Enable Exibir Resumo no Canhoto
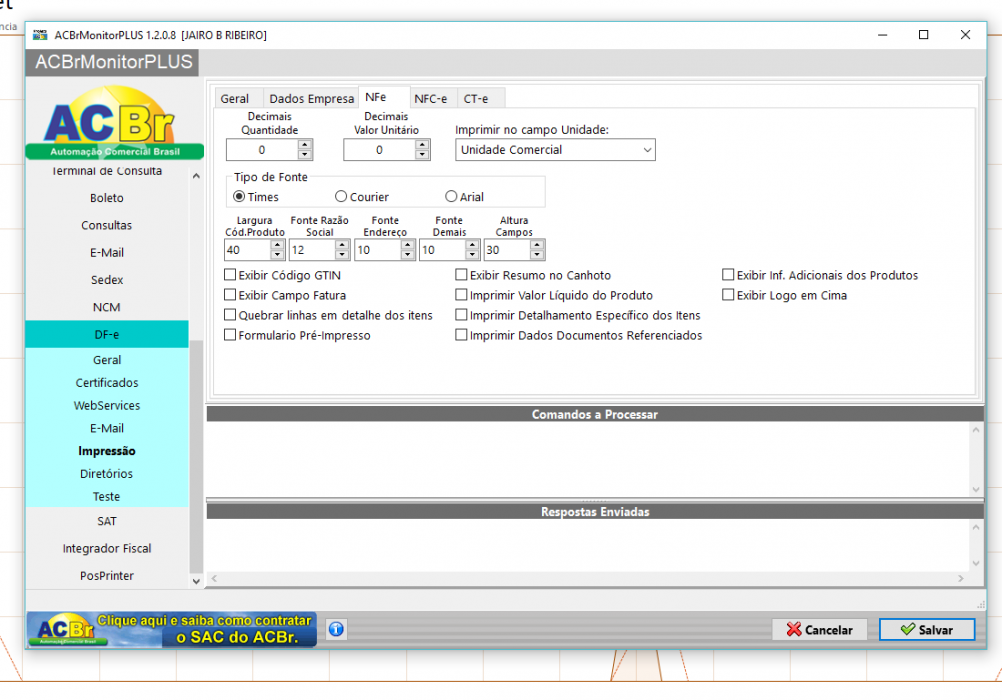Image resolution: width=1002 pixels, height=700 pixels. [x=461, y=275]
